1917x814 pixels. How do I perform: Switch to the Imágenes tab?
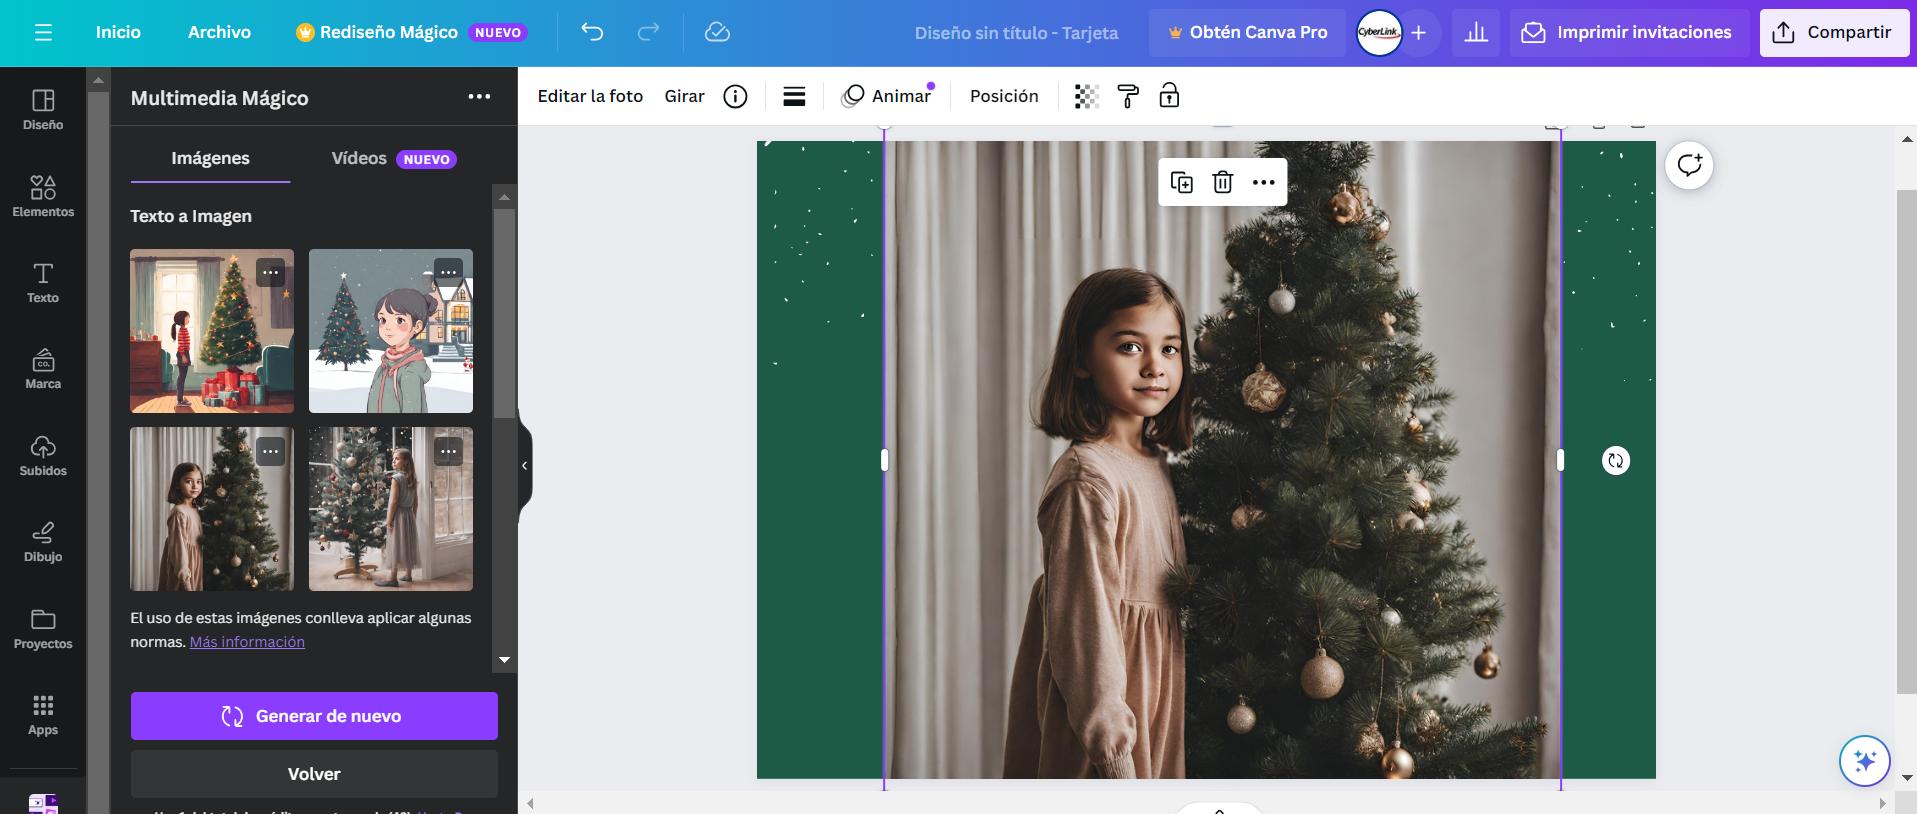210,158
